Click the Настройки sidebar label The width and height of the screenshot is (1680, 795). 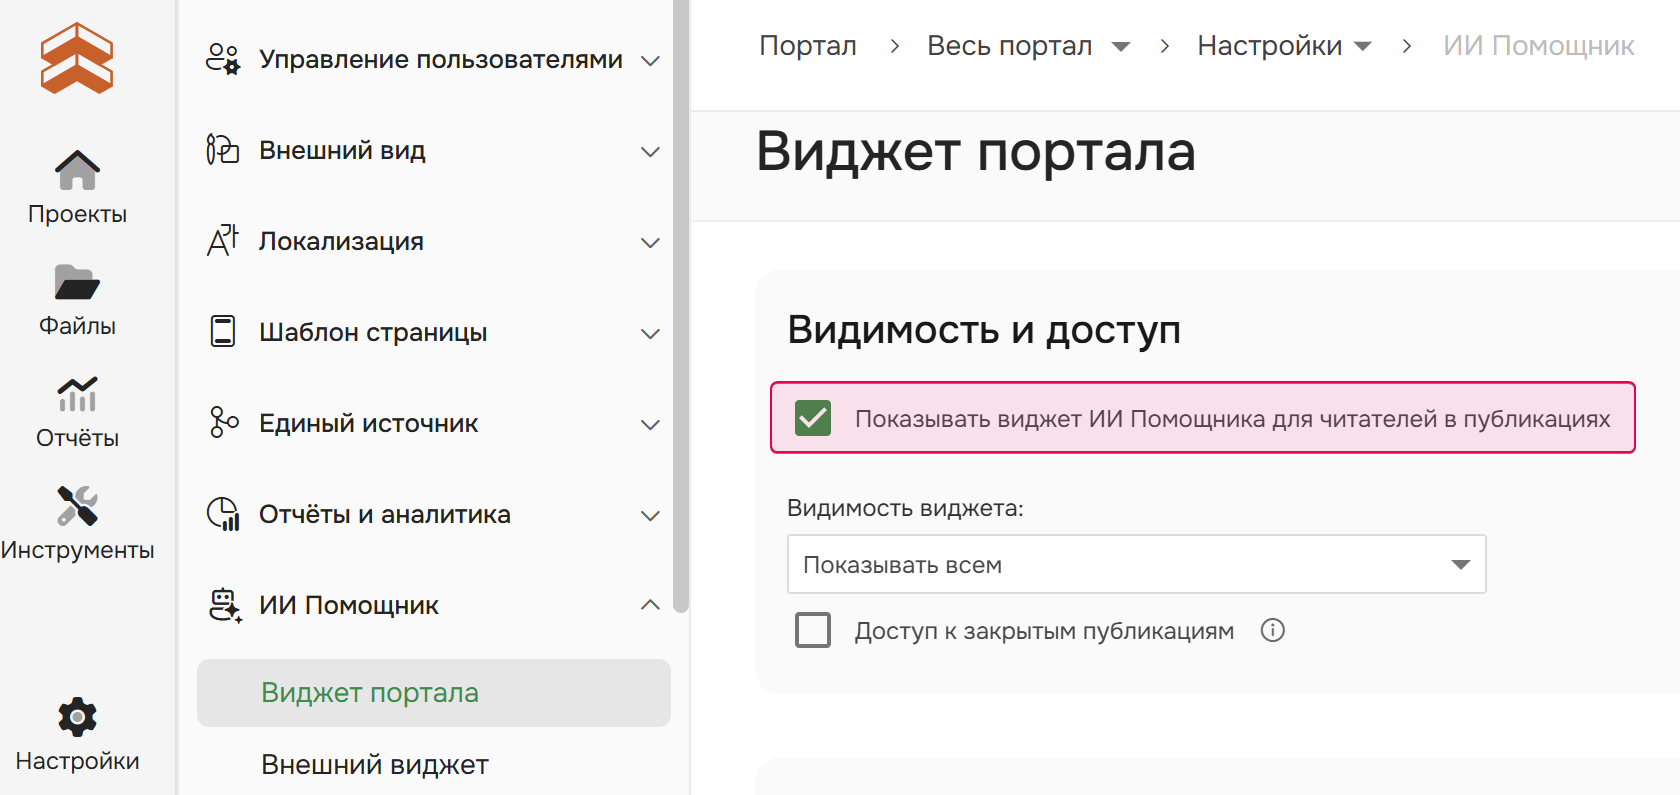(77, 761)
